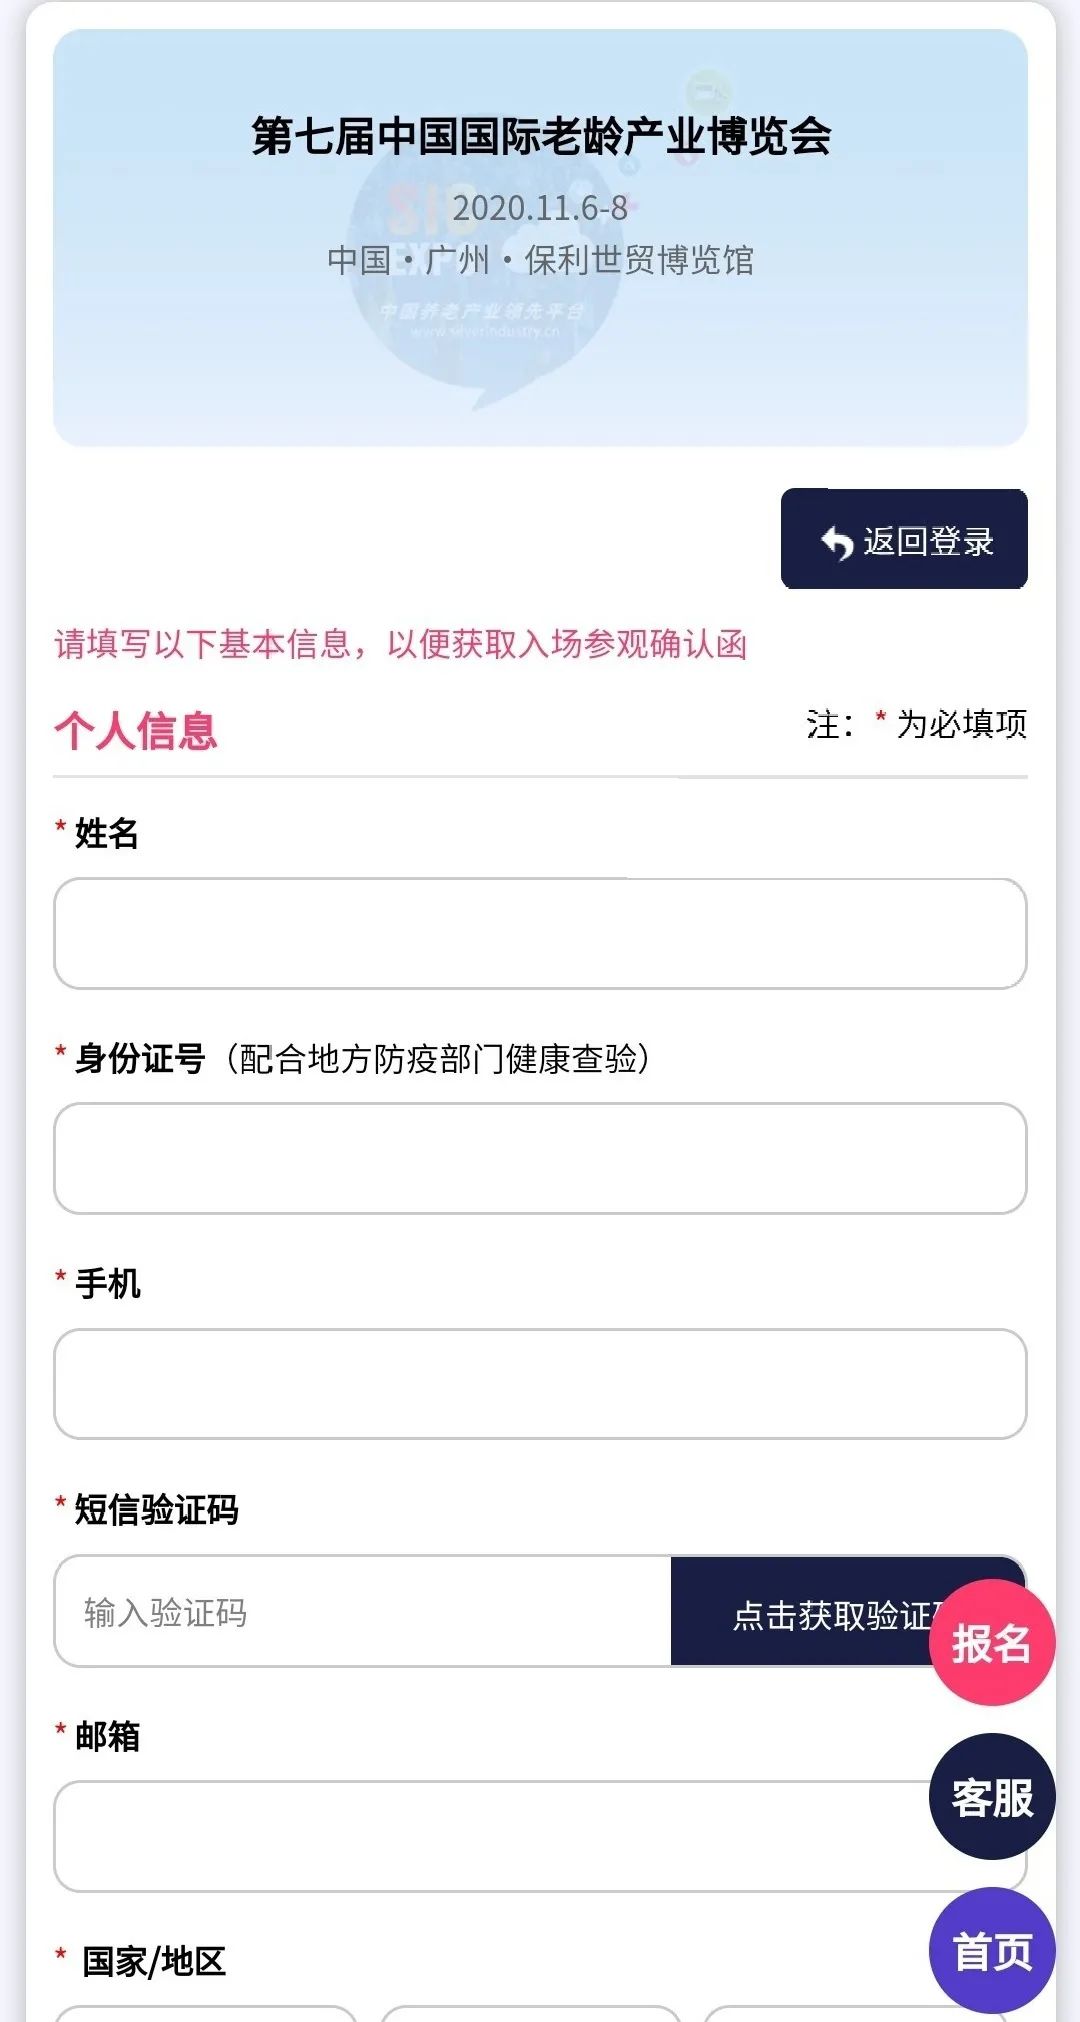Click the 为必填项 required note

[960, 724]
